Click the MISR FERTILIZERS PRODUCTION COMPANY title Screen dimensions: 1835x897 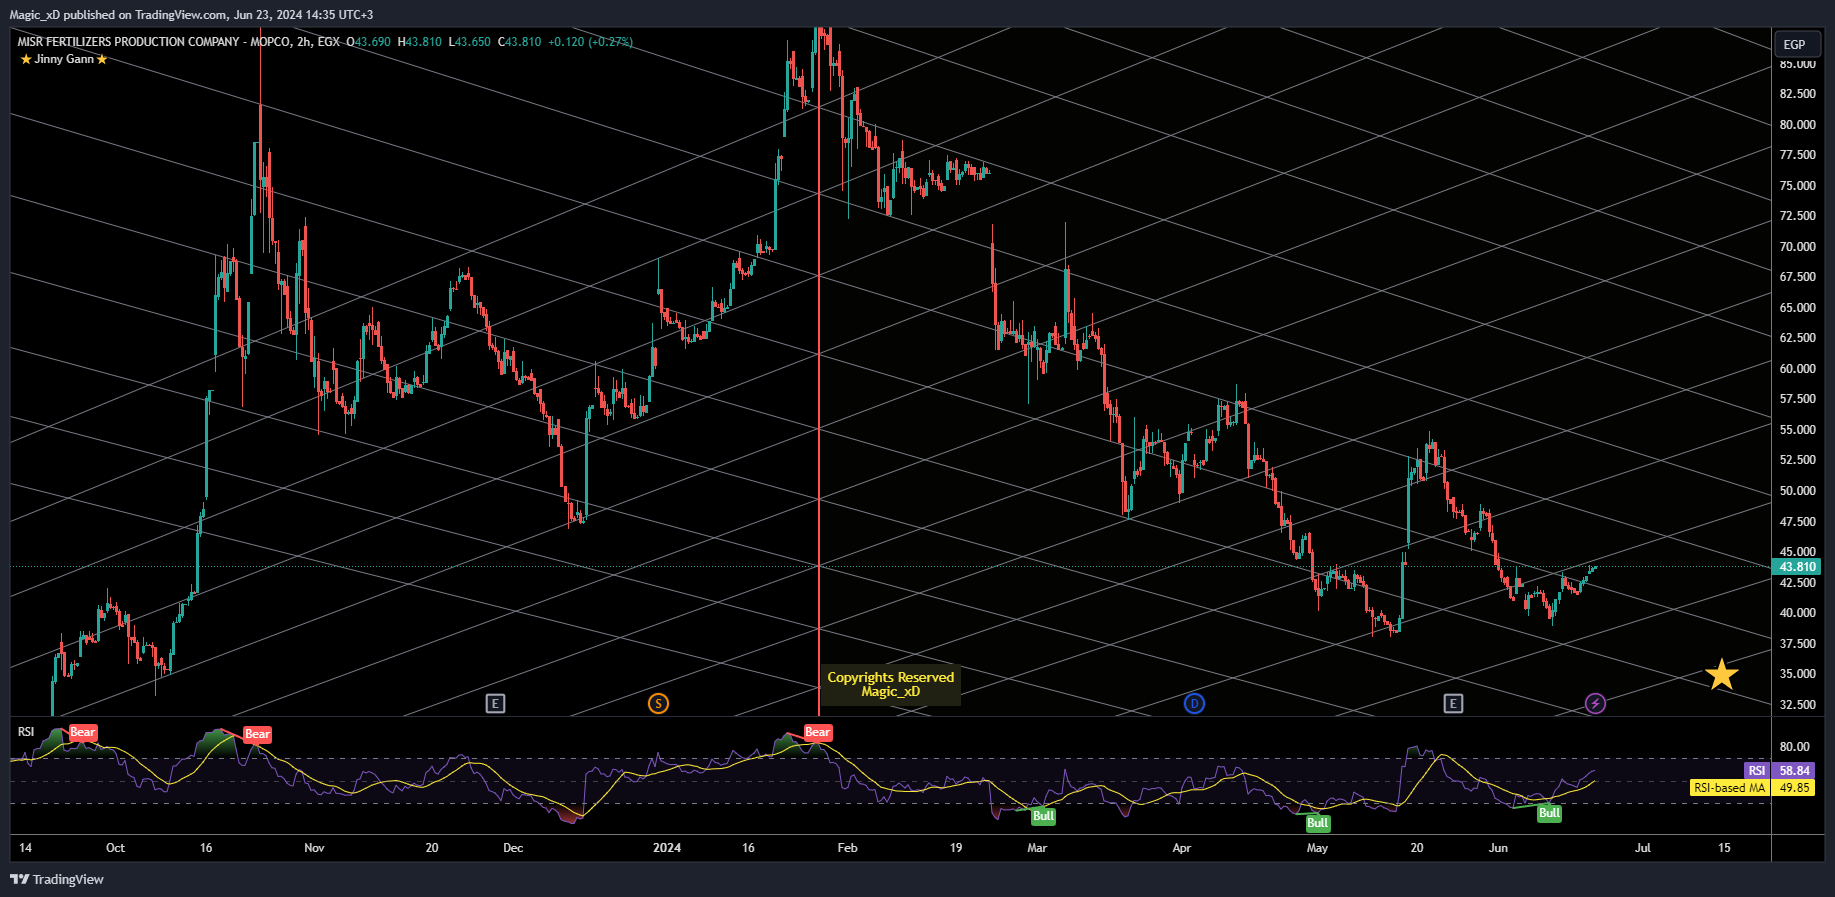tap(129, 42)
